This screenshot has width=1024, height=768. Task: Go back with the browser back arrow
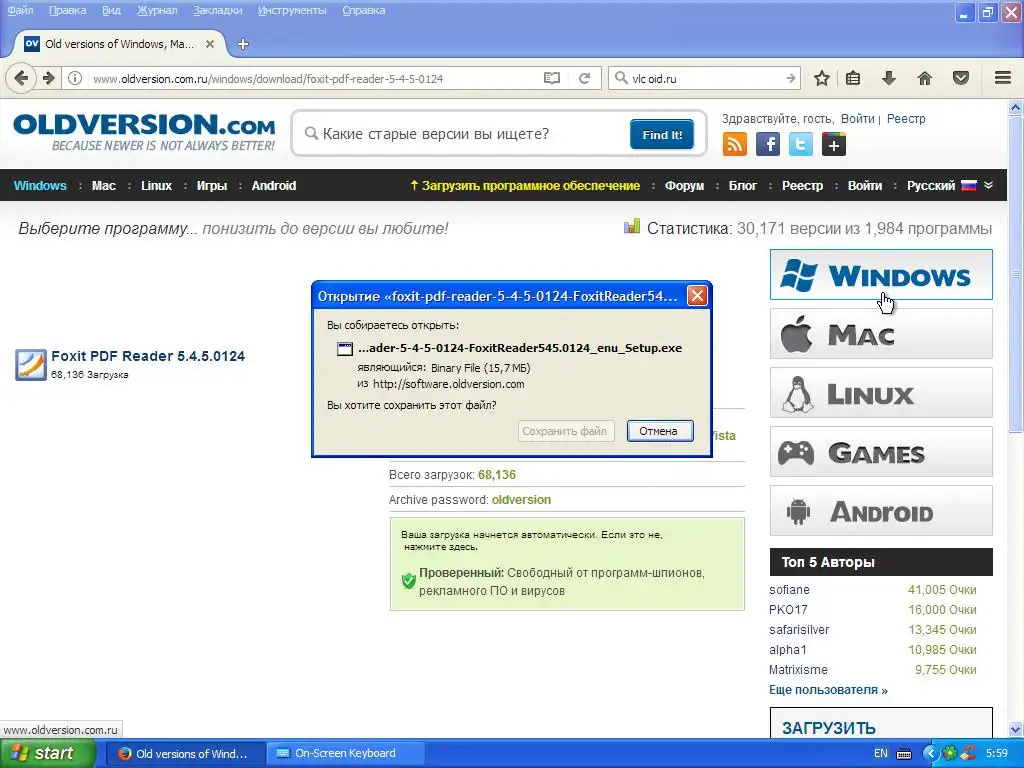point(21,78)
